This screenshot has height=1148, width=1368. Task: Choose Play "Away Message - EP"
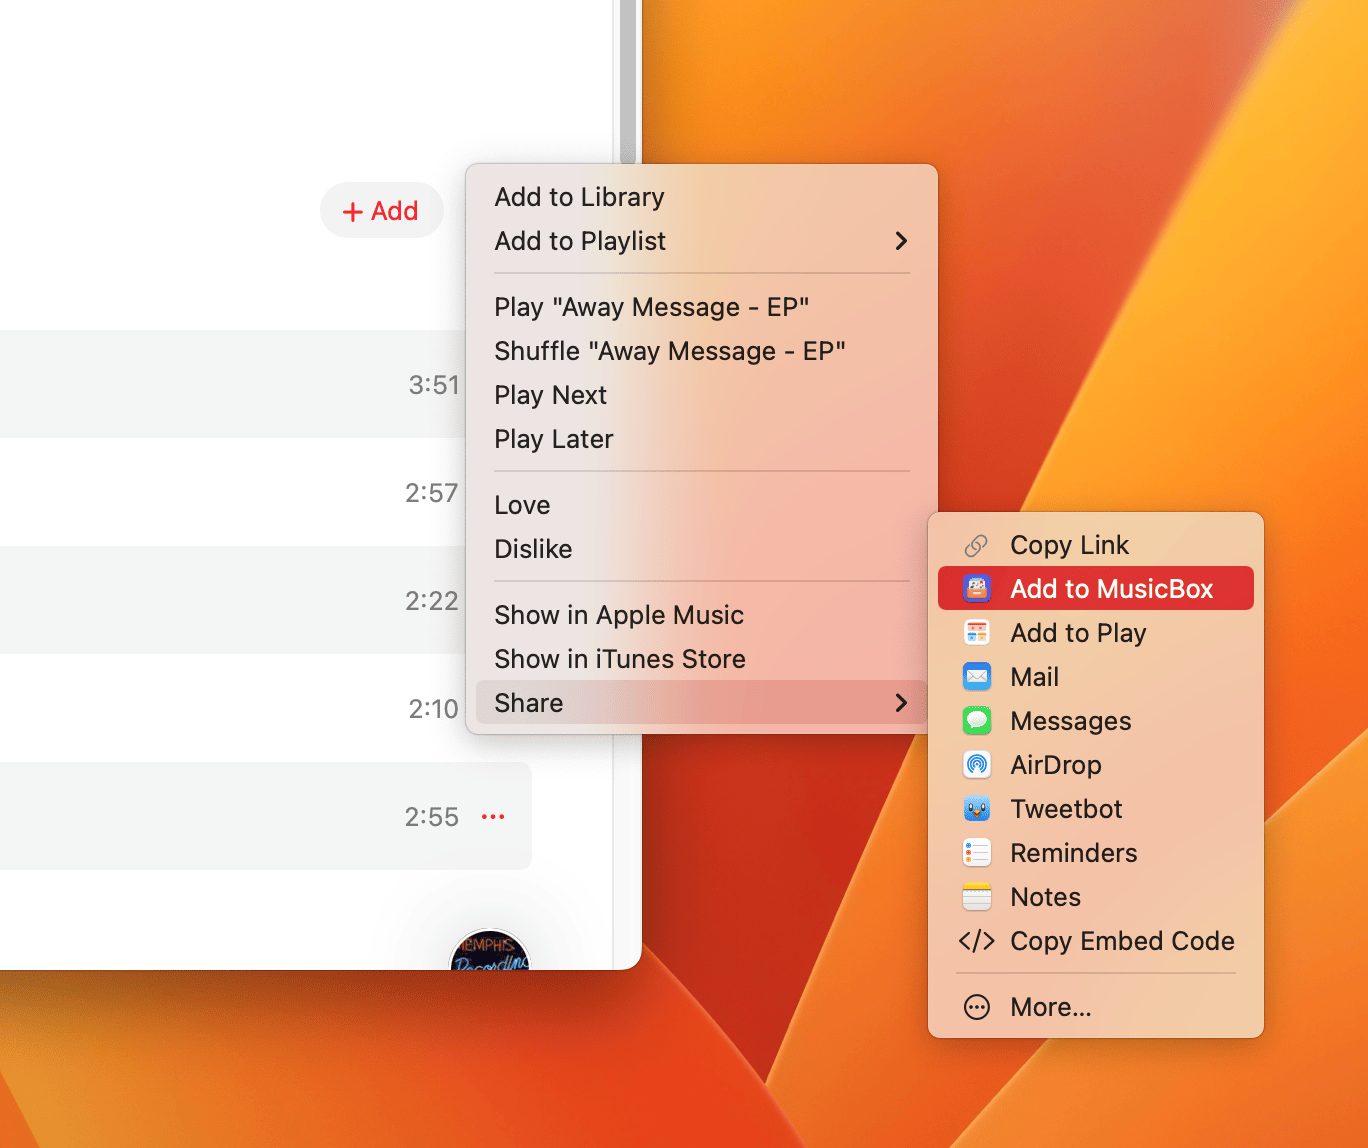651,307
